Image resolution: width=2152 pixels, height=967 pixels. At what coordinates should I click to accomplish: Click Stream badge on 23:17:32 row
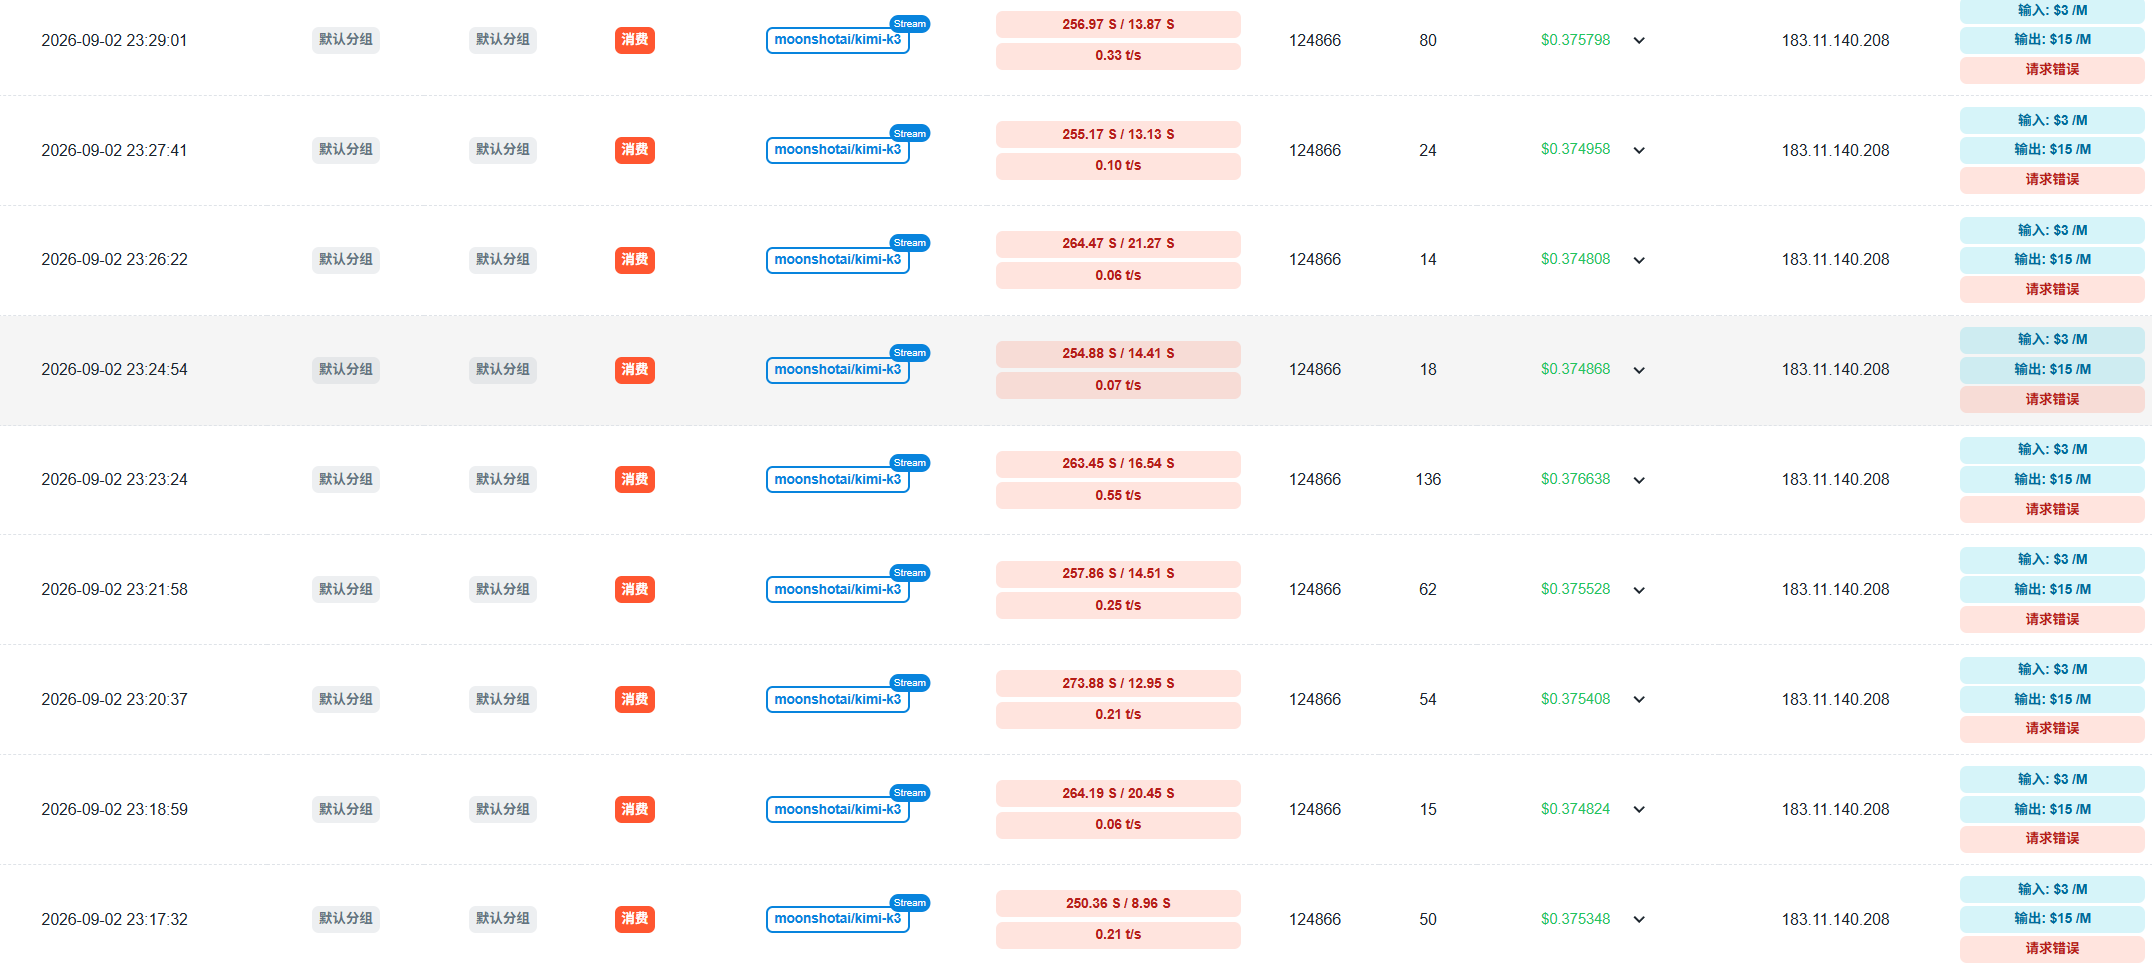[910, 903]
